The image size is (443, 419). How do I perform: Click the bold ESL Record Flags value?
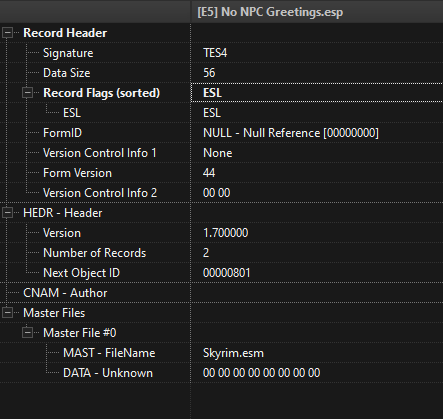pyautogui.click(x=212, y=93)
